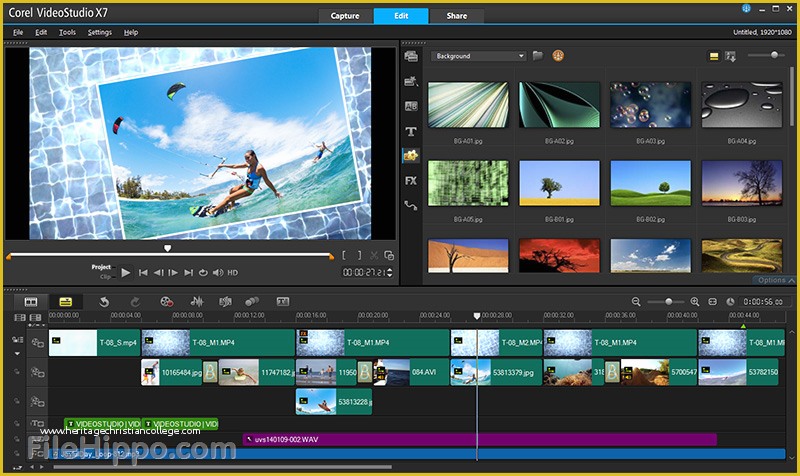Click the timeline Zoom In magnifier
Viewport: 800px width, 476px height.
(x=694, y=302)
